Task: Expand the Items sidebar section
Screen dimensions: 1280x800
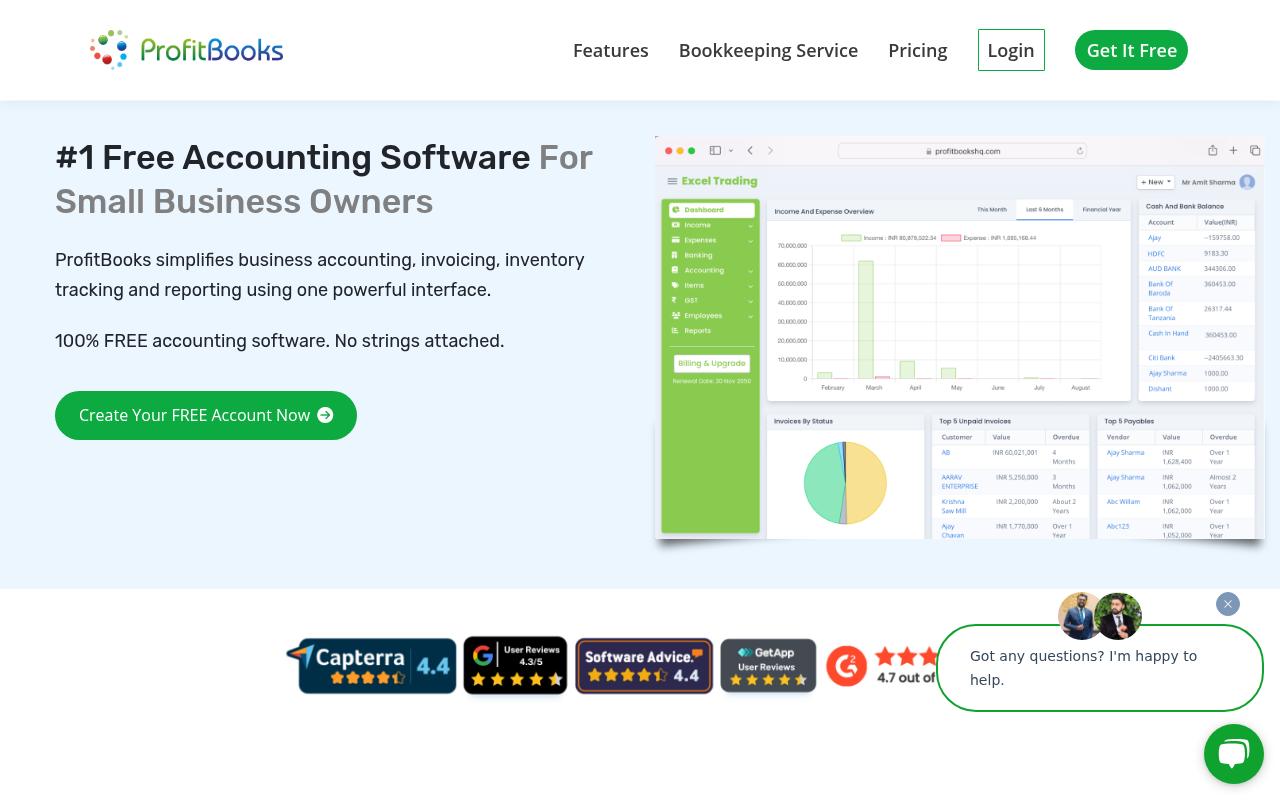Action: click(711, 285)
